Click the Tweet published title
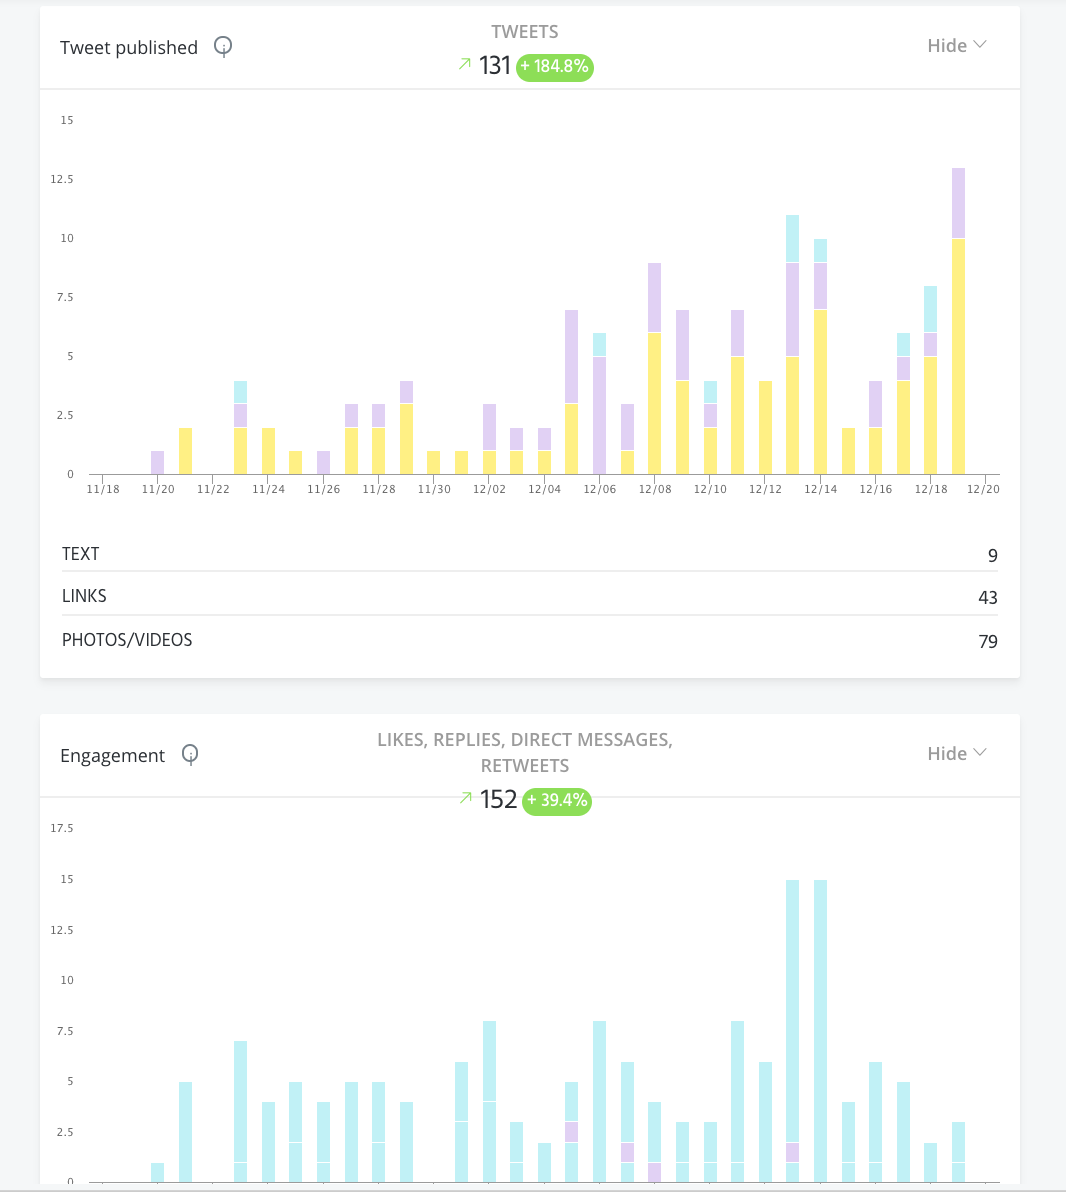The width and height of the screenshot is (1066, 1192). (128, 48)
